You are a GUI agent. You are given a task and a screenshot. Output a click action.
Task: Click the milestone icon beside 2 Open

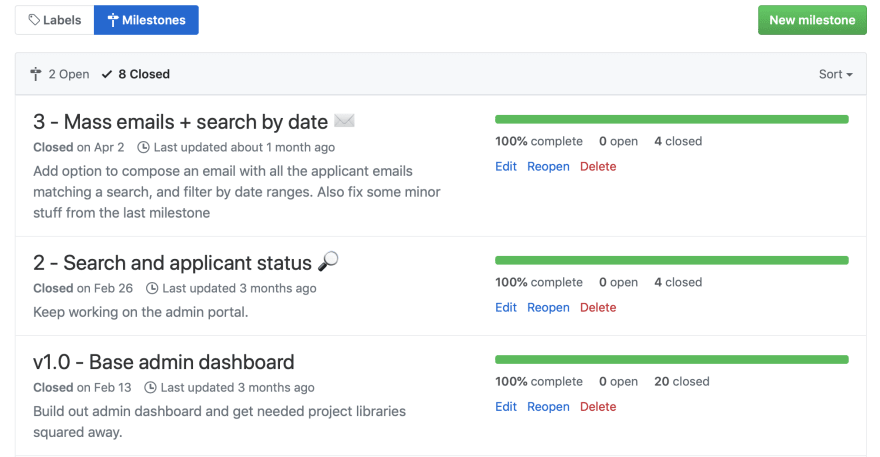[x=36, y=74]
